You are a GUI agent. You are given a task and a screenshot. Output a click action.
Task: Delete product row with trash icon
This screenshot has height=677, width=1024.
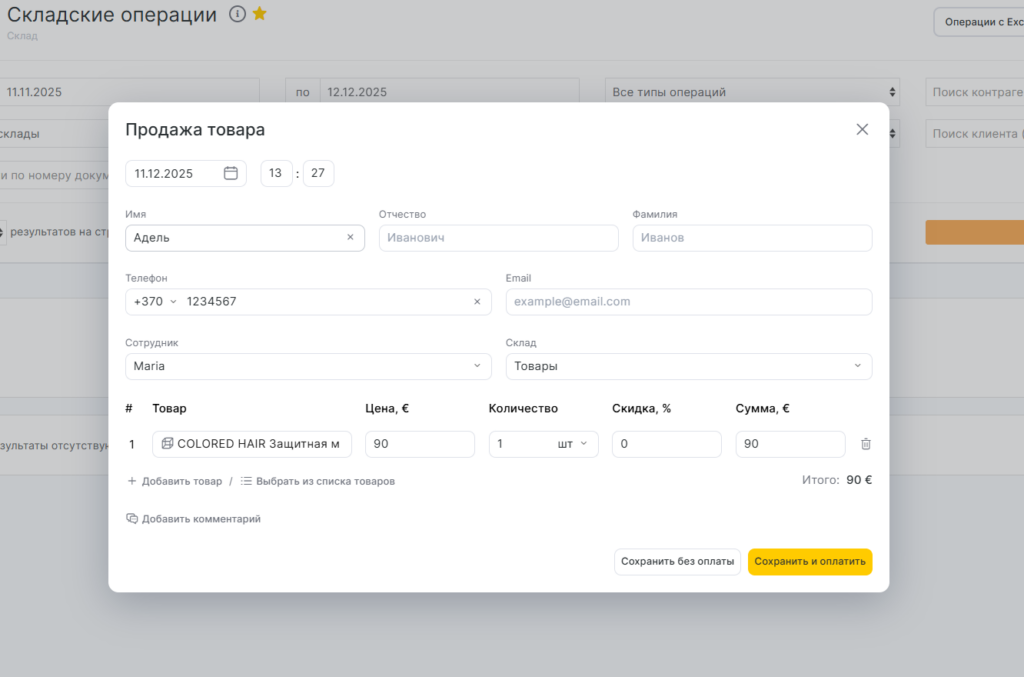866,444
